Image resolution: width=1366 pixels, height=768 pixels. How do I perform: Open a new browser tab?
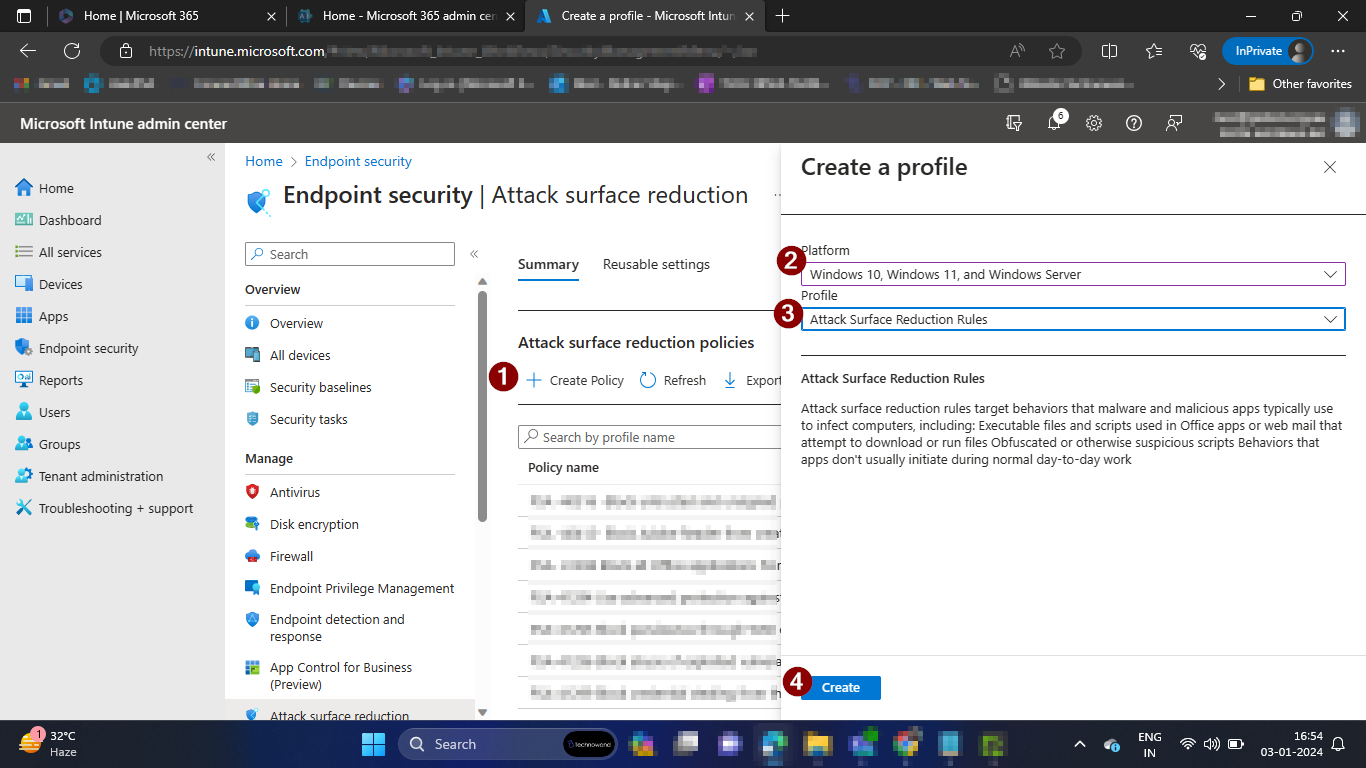tap(783, 16)
